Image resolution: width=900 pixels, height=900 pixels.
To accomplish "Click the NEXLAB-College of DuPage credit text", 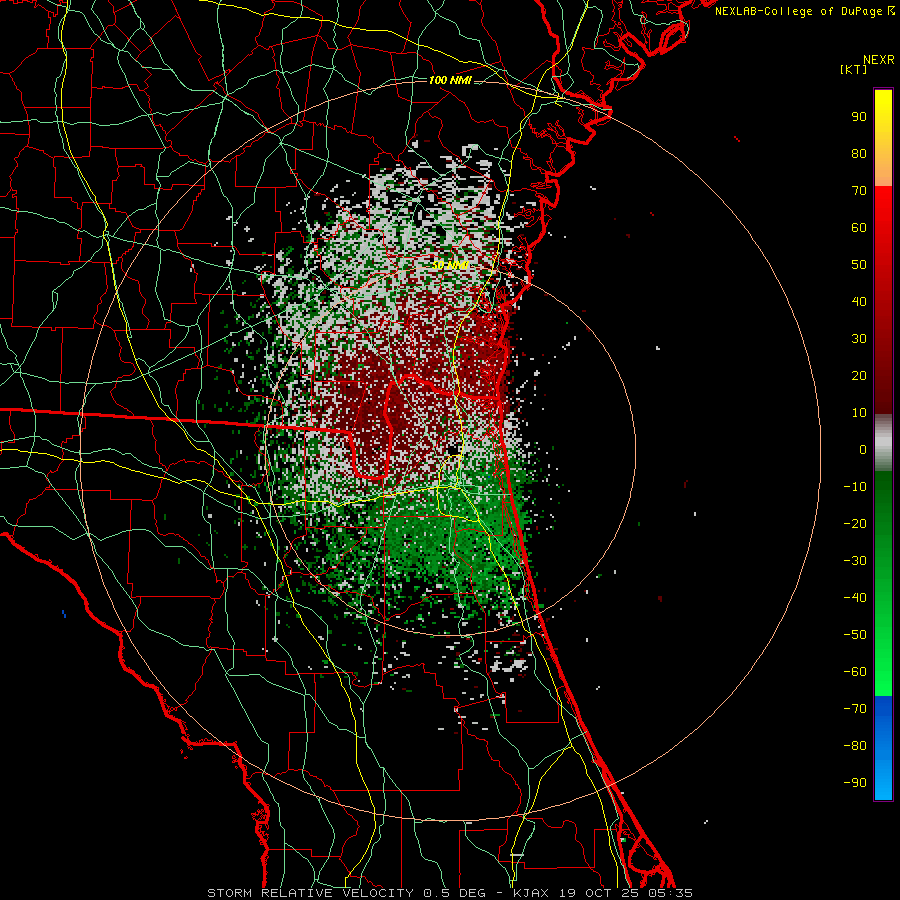I will tap(804, 11).
